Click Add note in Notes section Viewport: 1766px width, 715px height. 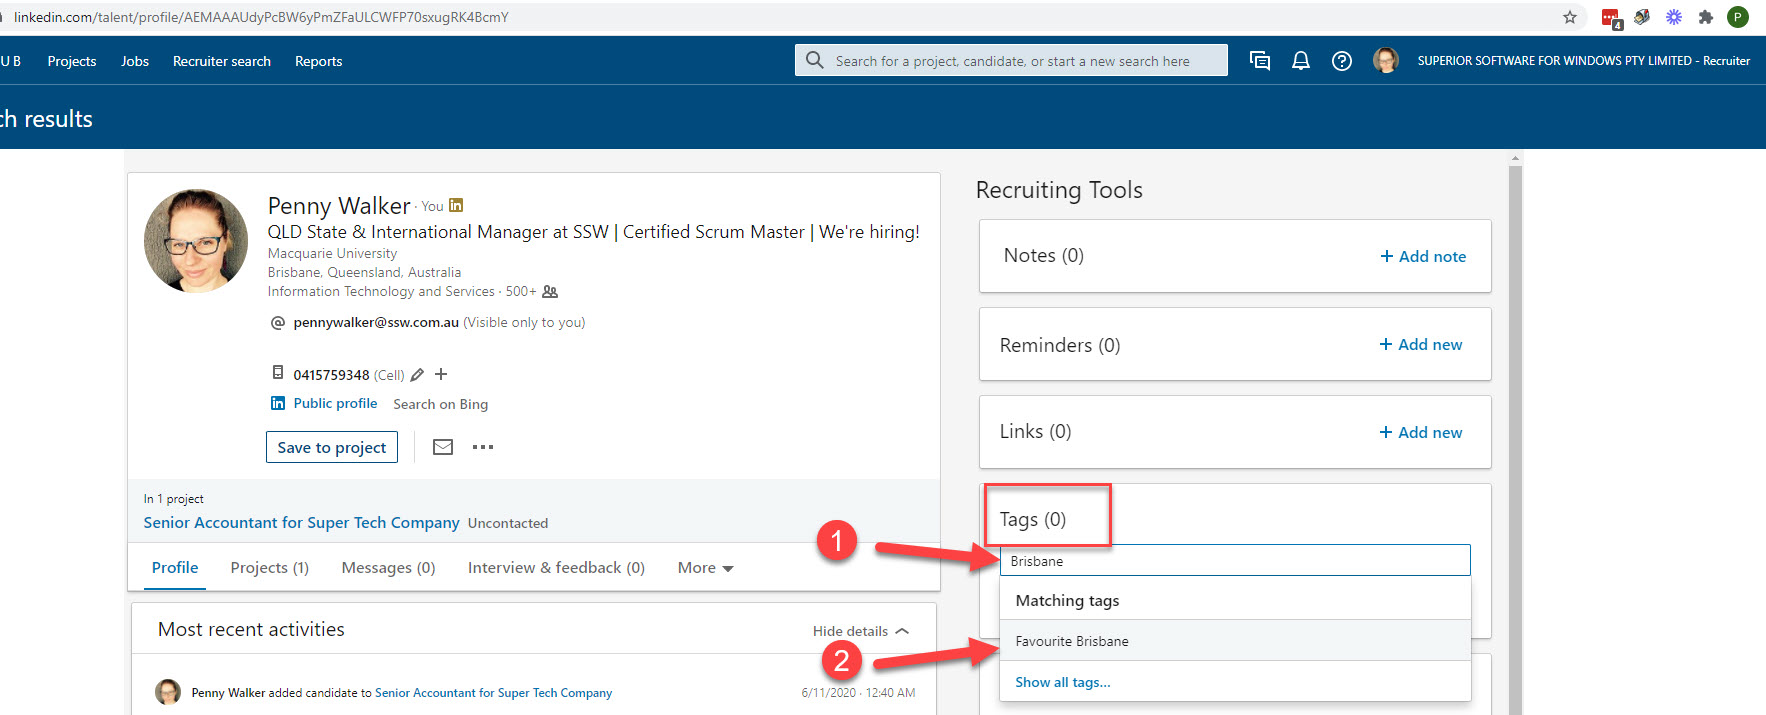pos(1423,256)
